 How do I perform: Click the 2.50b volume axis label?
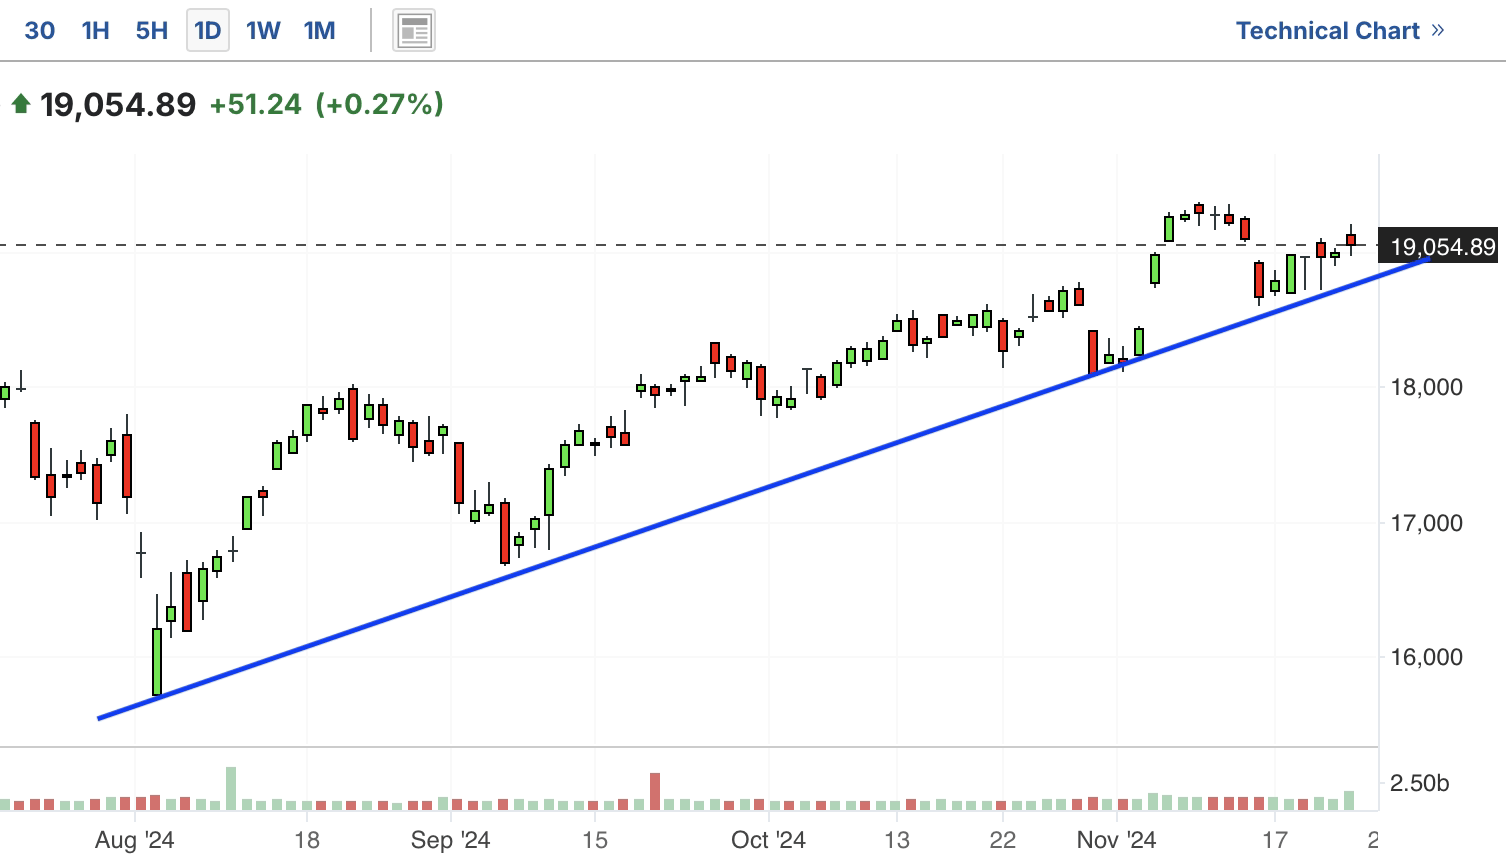pos(1419,783)
